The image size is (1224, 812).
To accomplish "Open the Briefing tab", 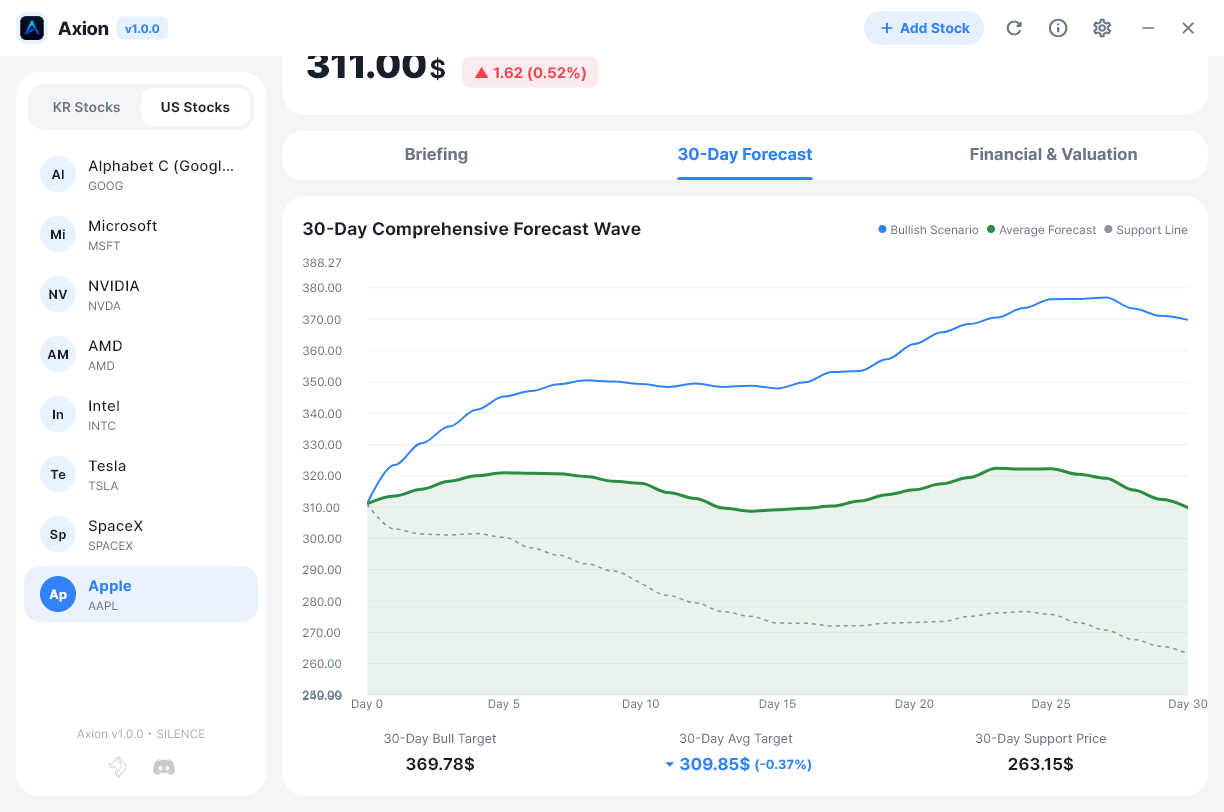I will (x=436, y=155).
